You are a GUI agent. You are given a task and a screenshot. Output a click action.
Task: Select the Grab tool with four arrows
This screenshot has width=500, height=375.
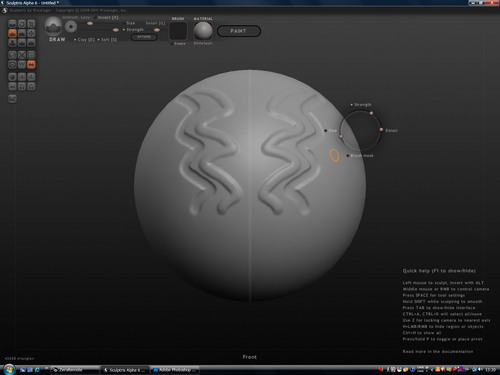point(31,33)
